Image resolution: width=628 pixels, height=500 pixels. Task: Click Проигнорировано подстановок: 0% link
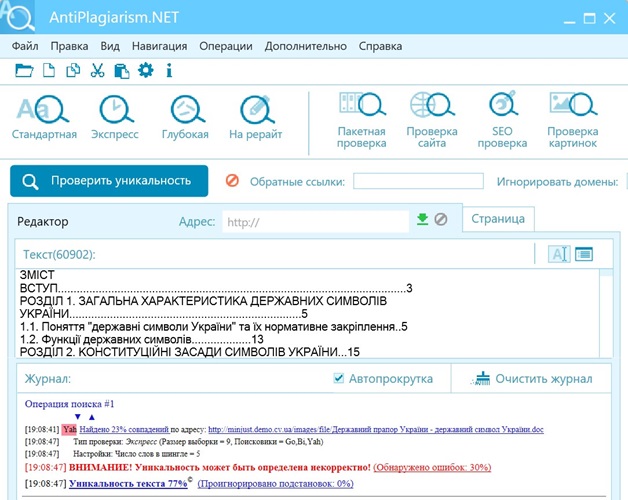pos(276,484)
